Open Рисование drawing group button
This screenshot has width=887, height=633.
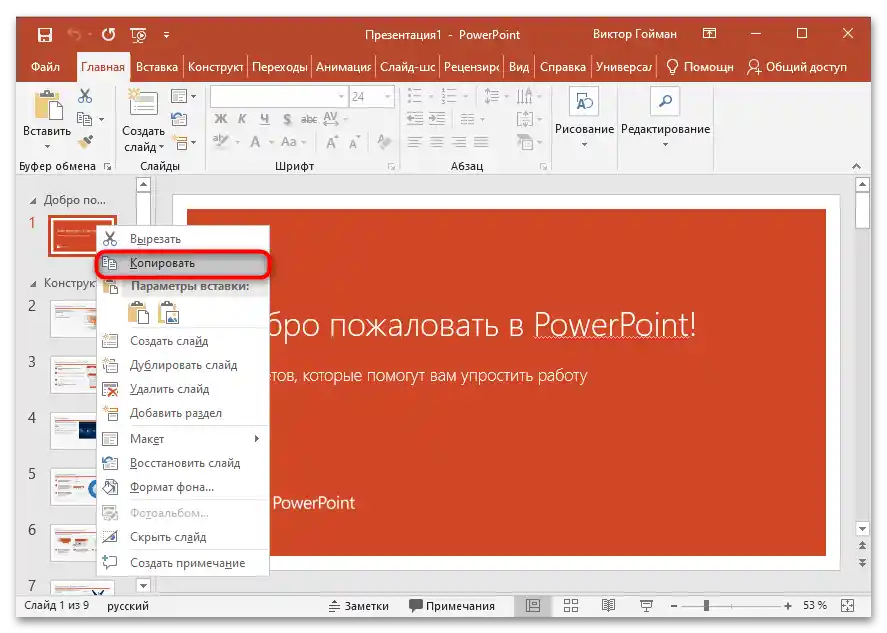(x=584, y=118)
